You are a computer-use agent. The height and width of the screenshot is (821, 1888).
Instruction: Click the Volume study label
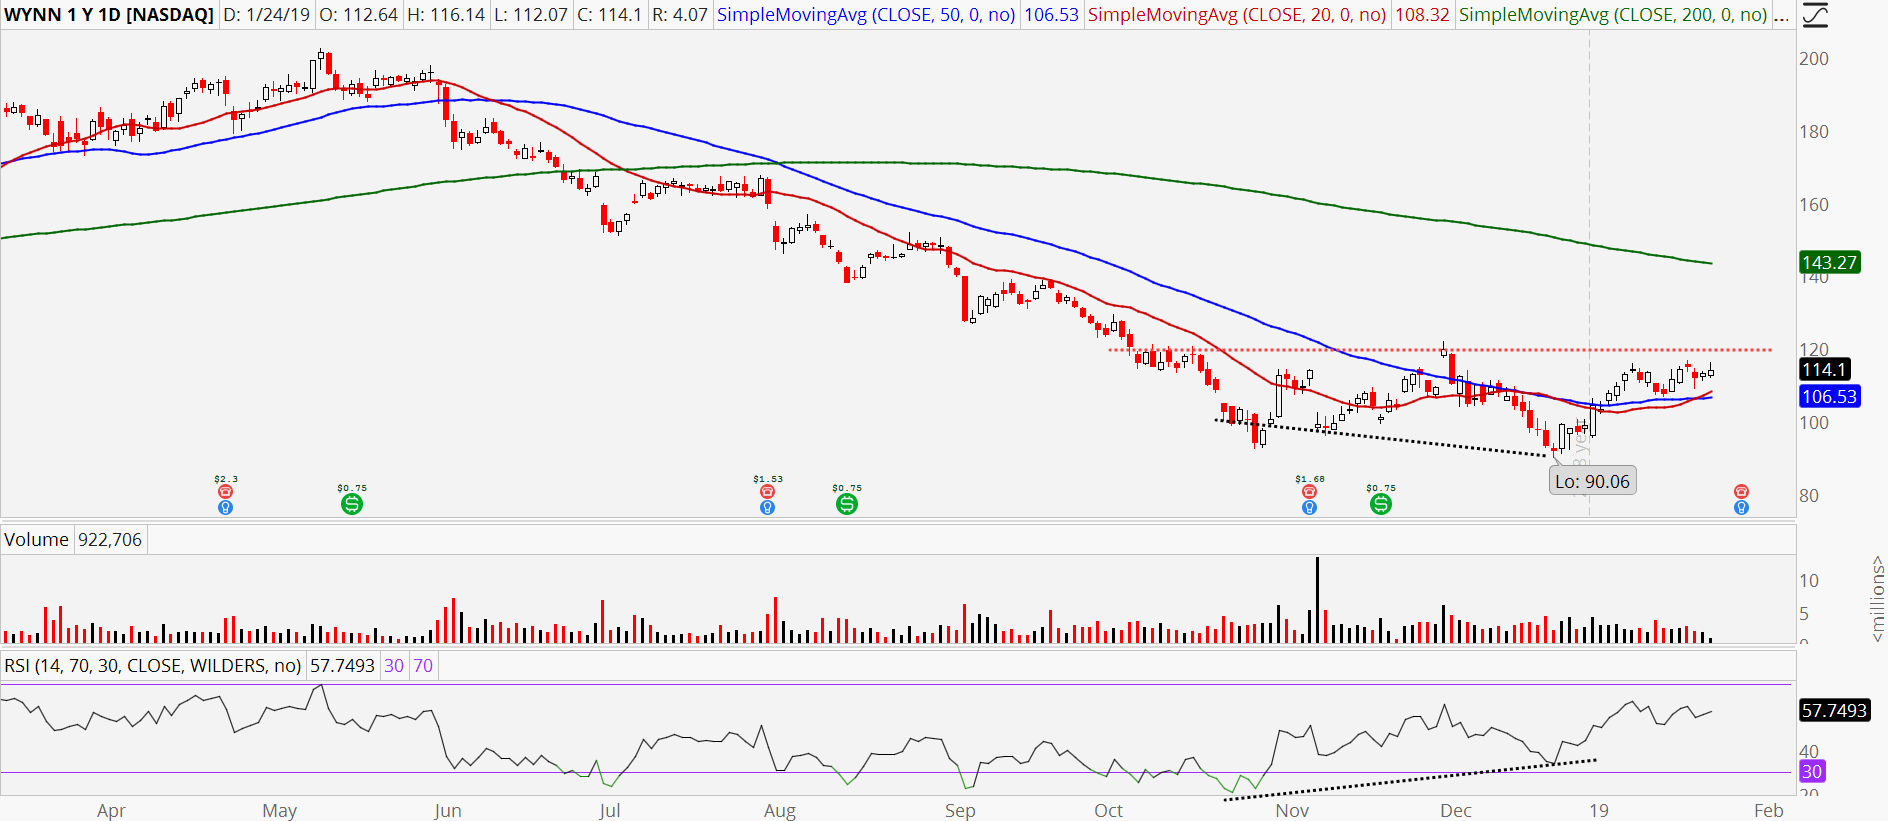(37, 540)
